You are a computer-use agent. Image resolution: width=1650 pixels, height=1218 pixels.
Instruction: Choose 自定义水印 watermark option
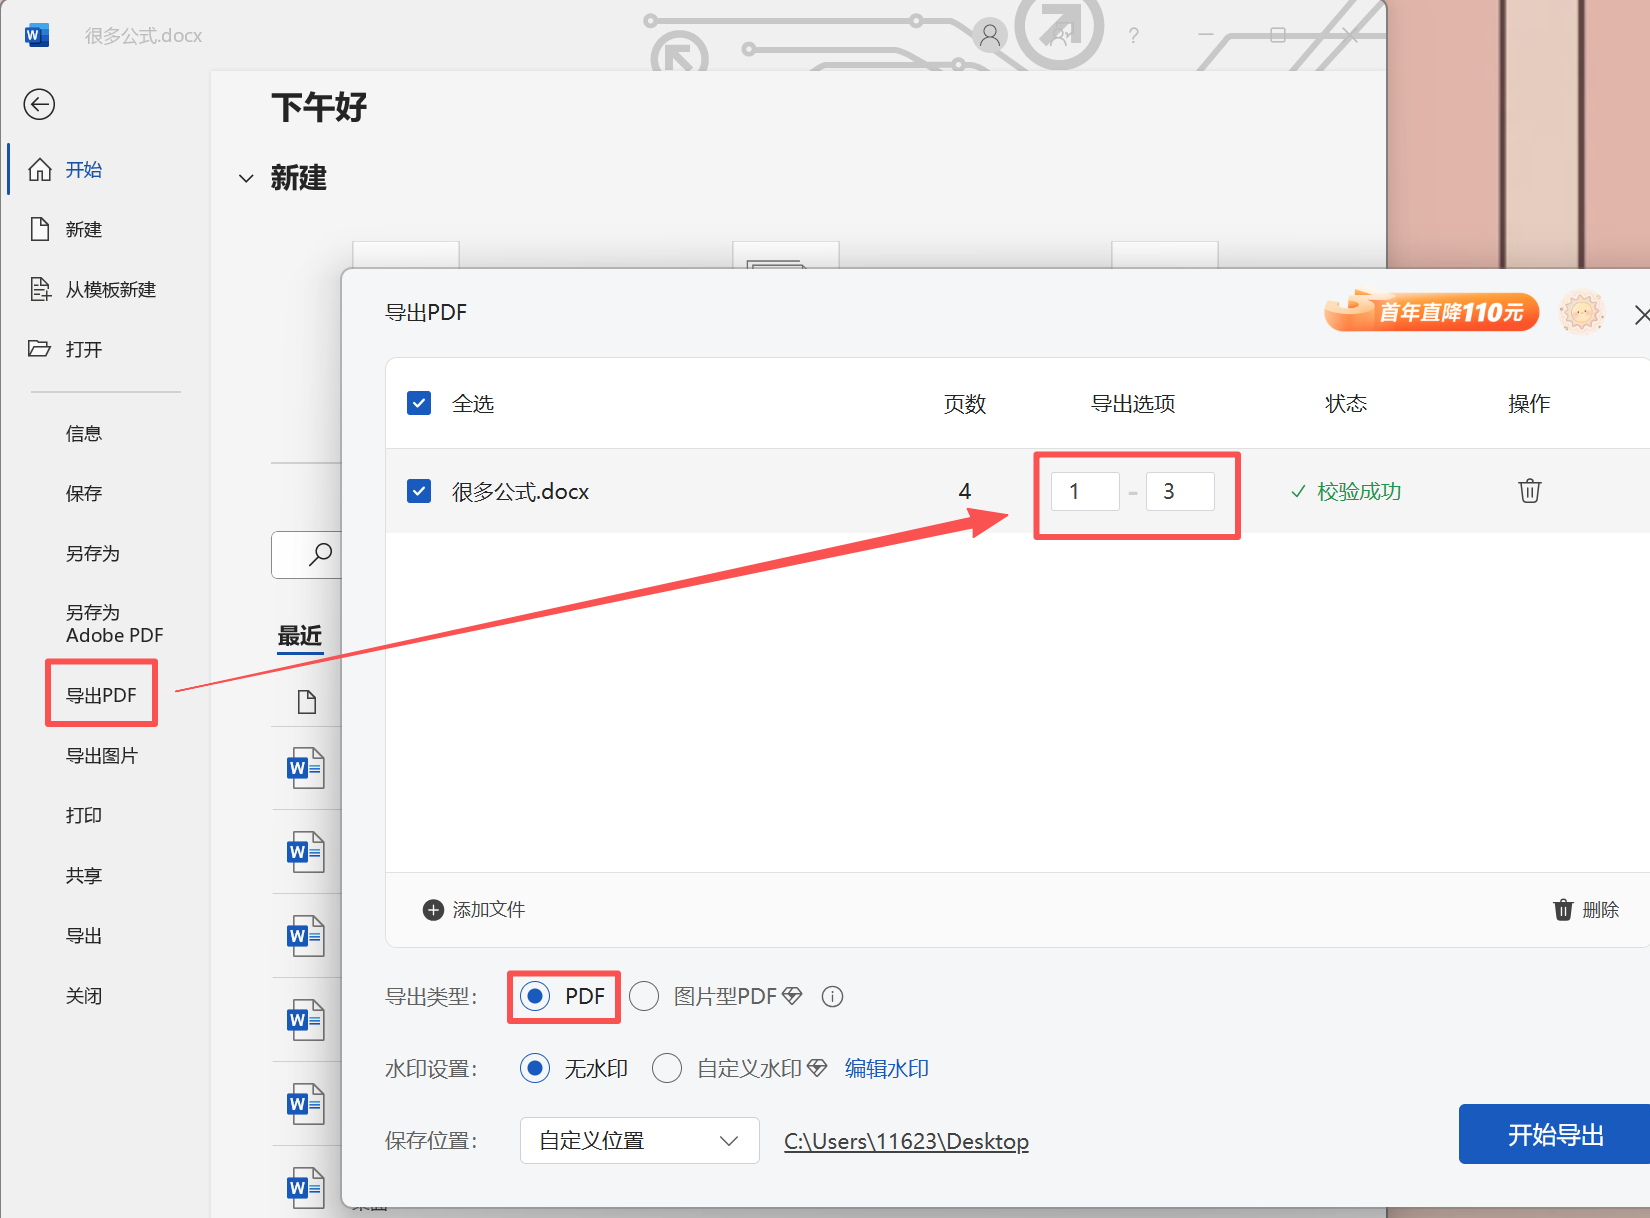coord(667,1068)
